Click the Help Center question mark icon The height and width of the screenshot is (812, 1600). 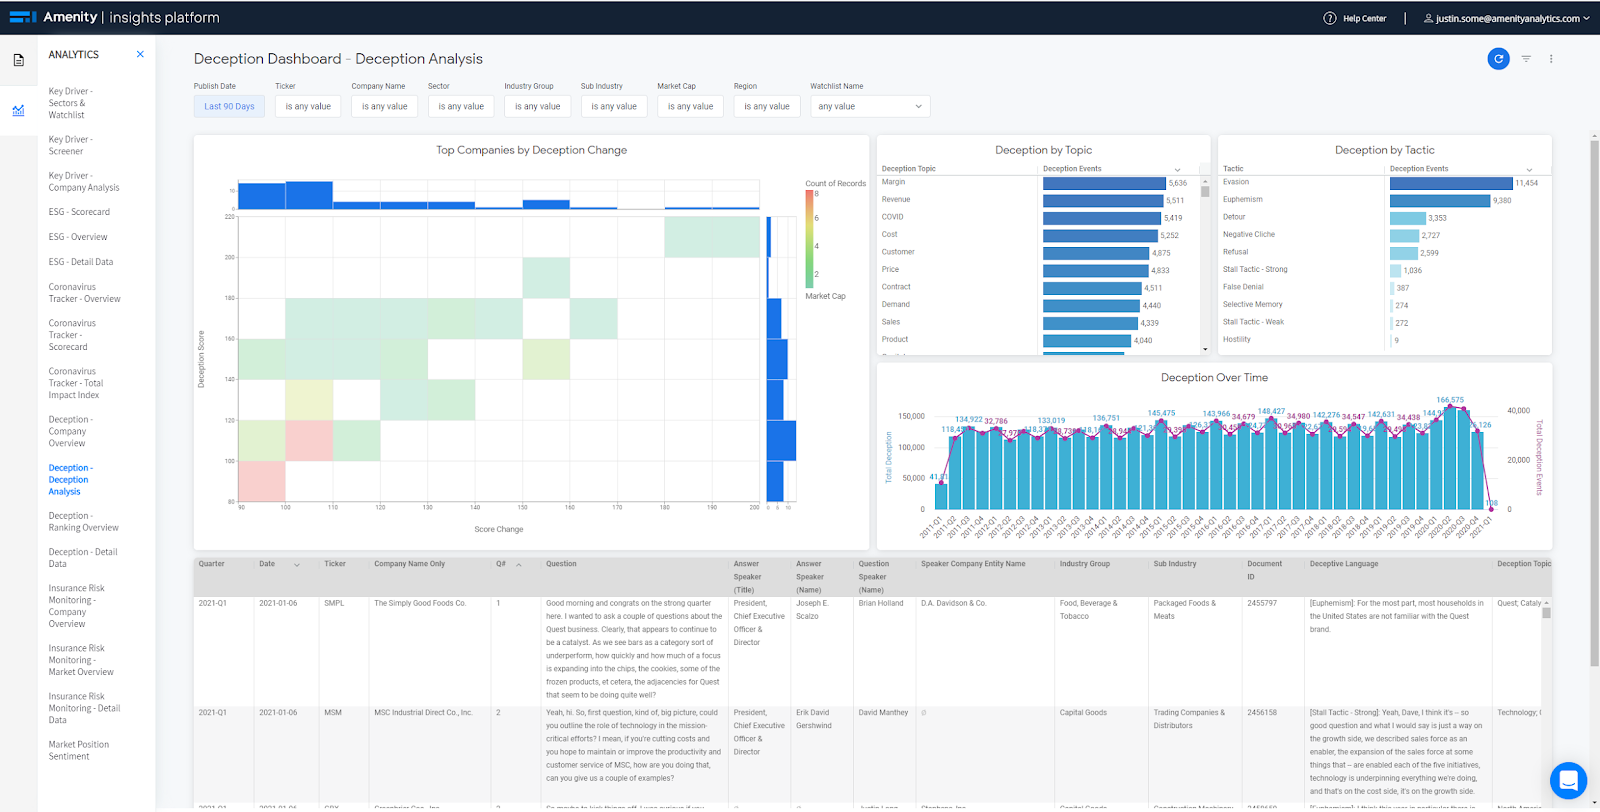pyautogui.click(x=1330, y=18)
